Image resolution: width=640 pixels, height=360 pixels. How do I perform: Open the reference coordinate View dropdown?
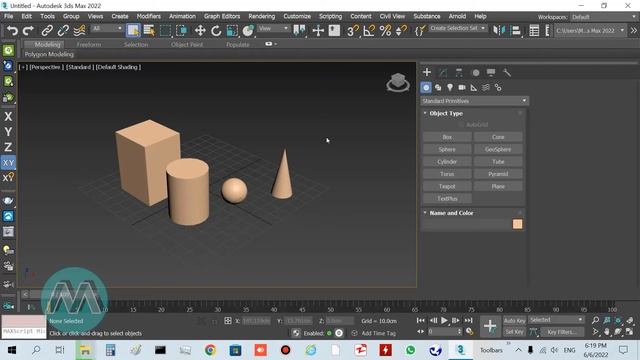[273, 28]
